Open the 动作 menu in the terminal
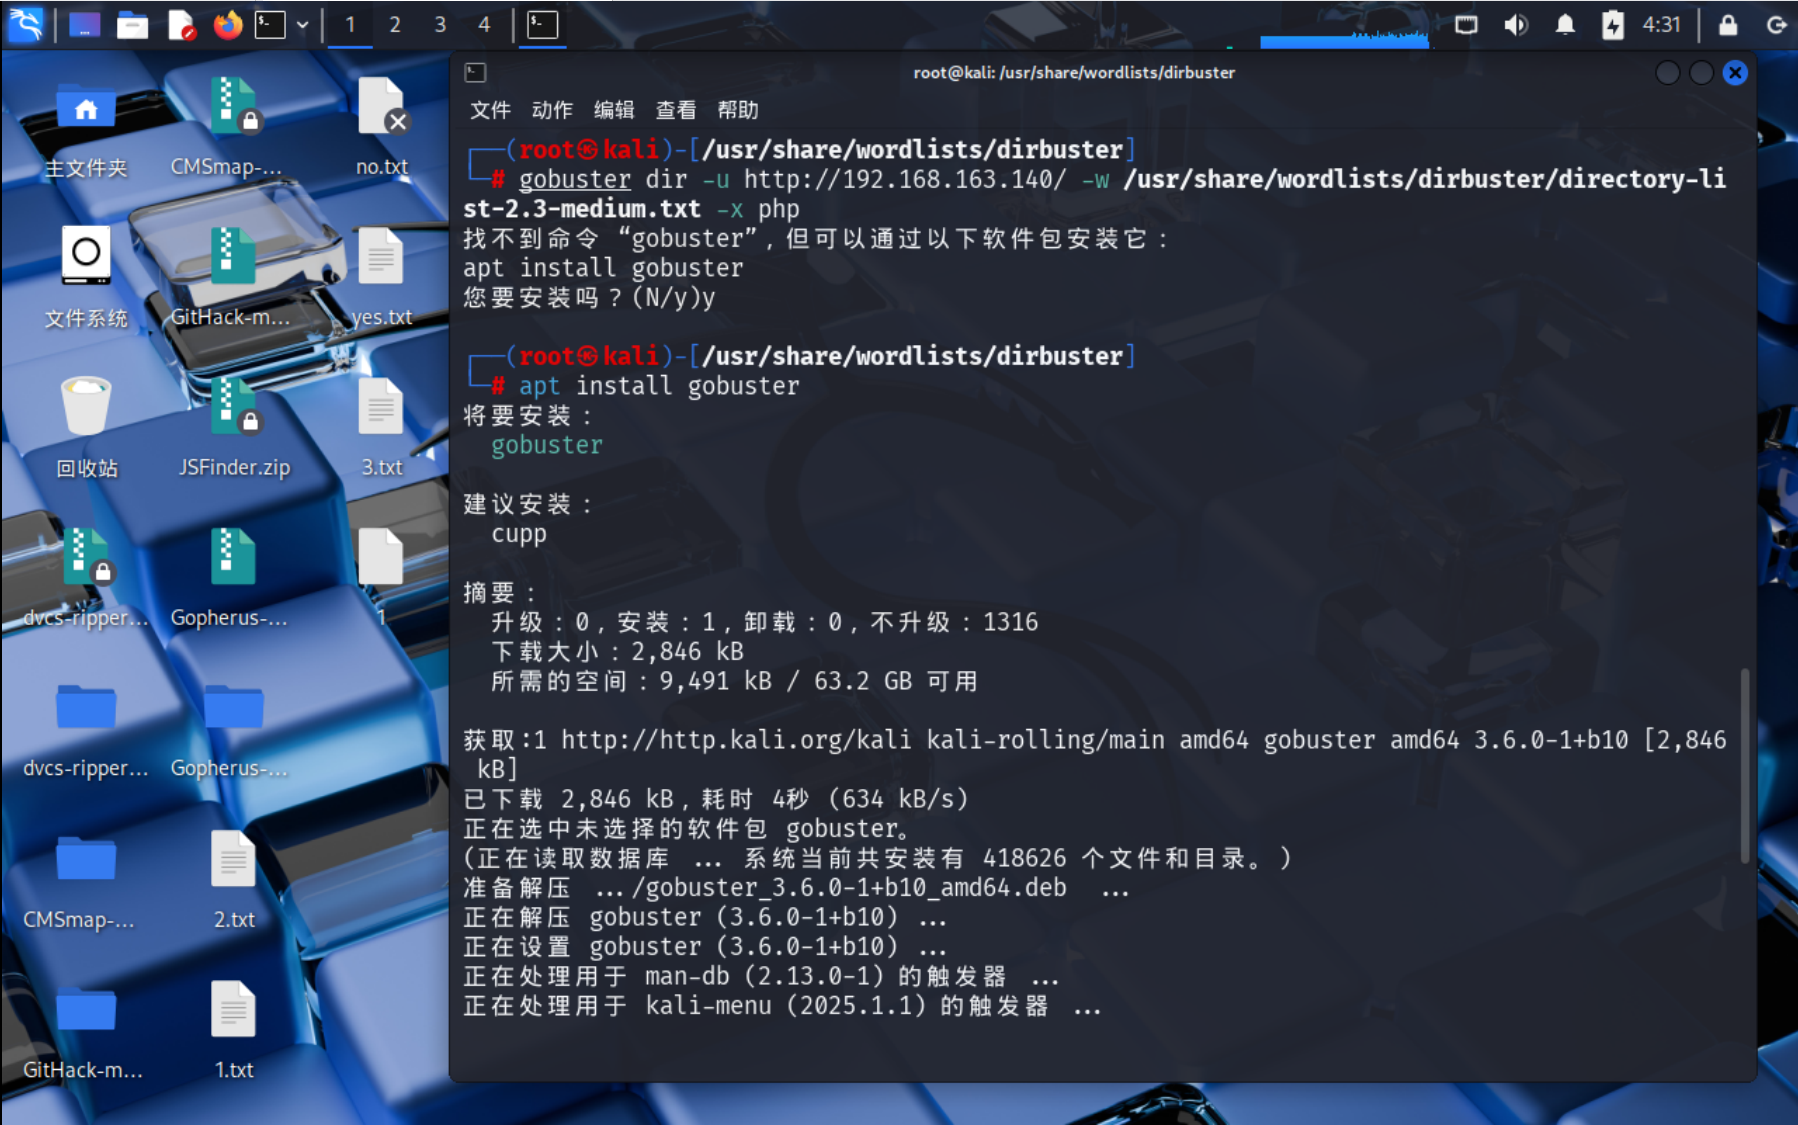 point(552,110)
